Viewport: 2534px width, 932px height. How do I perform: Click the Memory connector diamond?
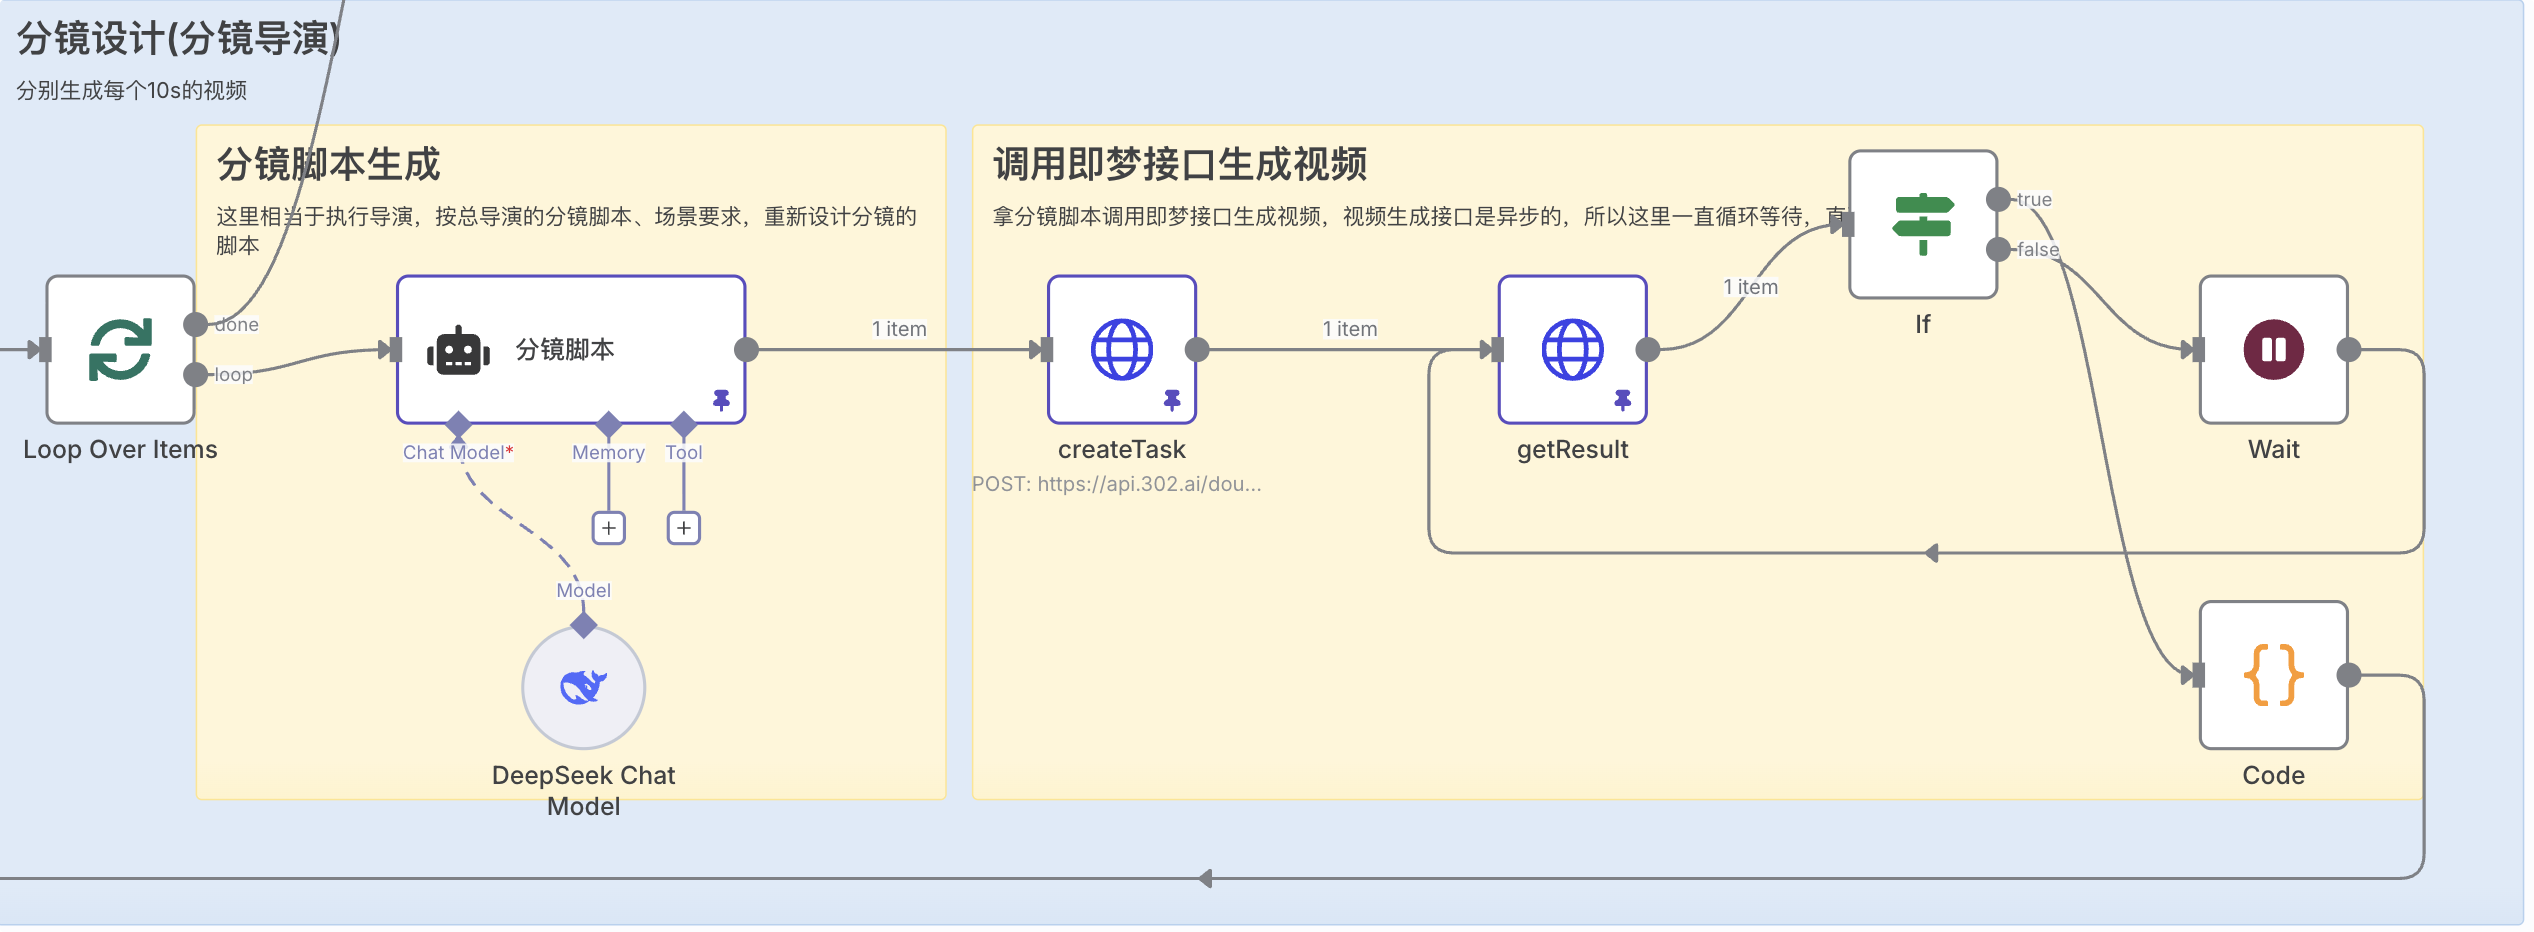(609, 424)
